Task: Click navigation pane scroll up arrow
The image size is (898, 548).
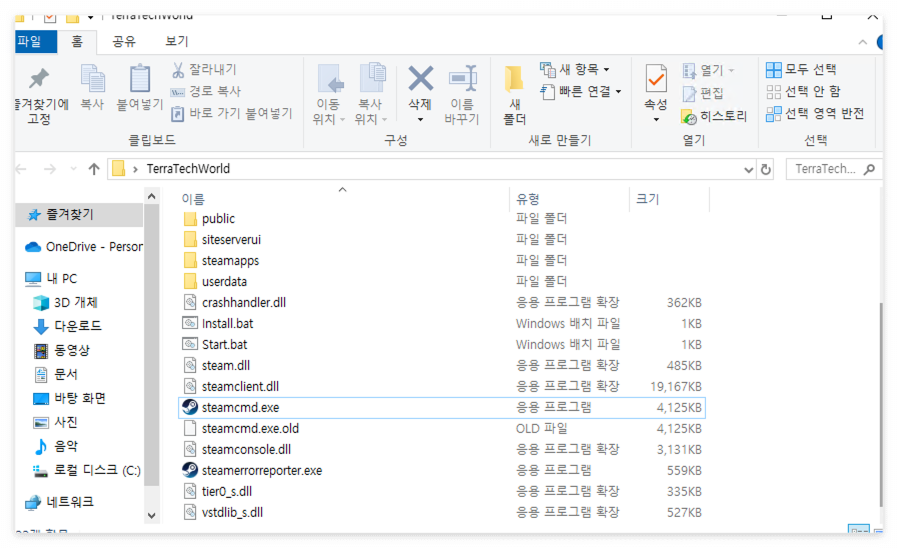Action: click(x=152, y=196)
